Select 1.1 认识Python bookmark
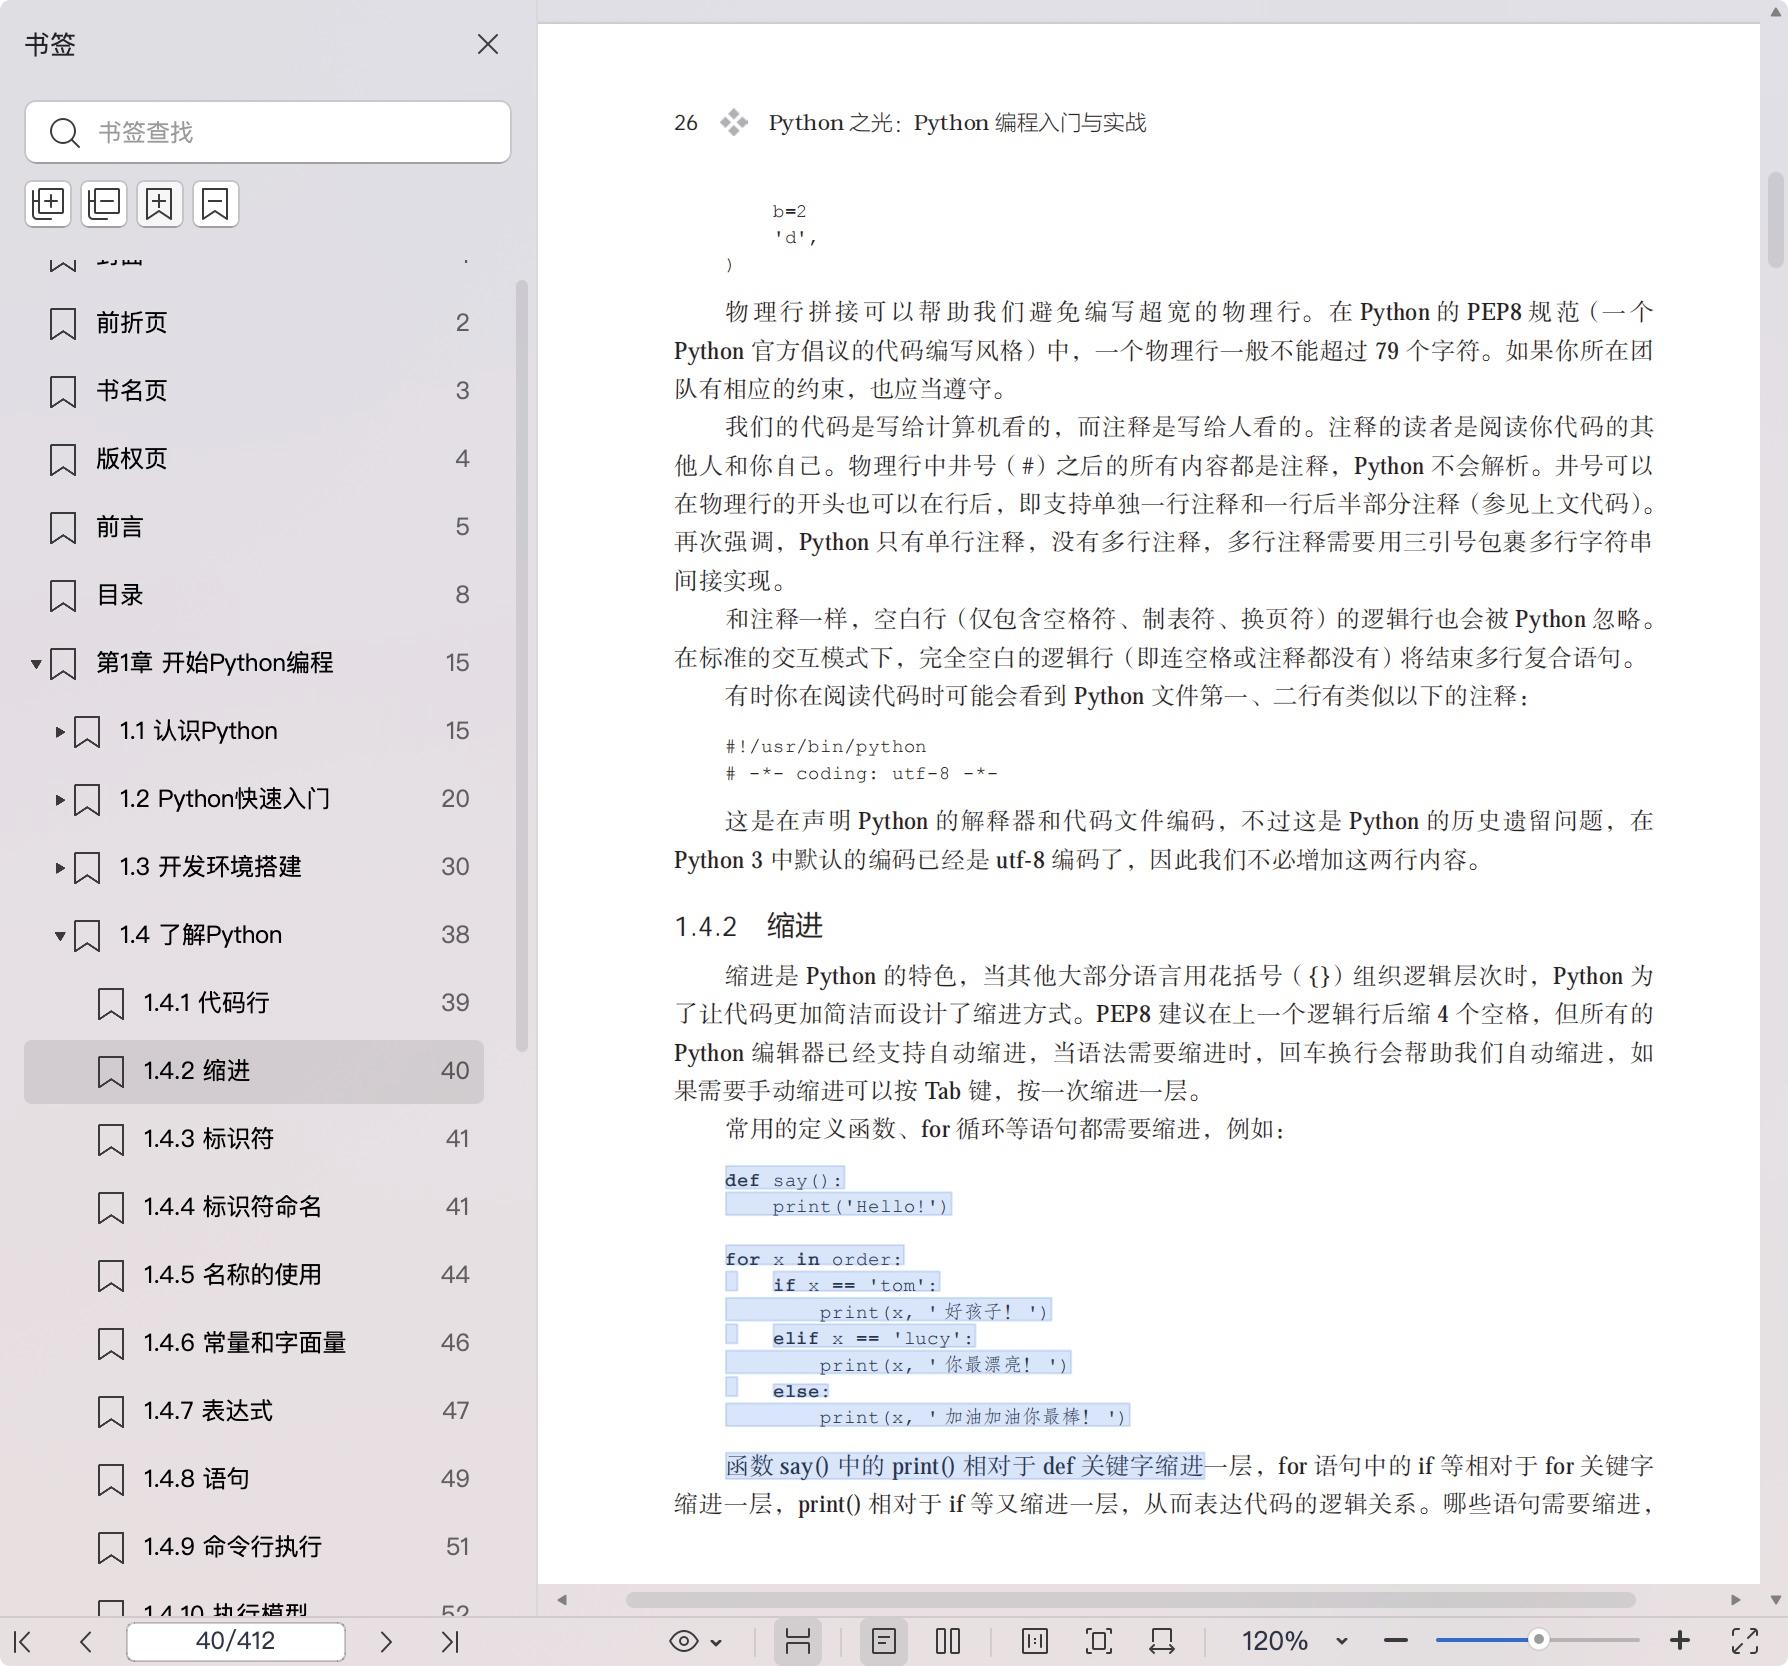The width and height of the screenshot is (1788, 1666). (x=198, y=731)
